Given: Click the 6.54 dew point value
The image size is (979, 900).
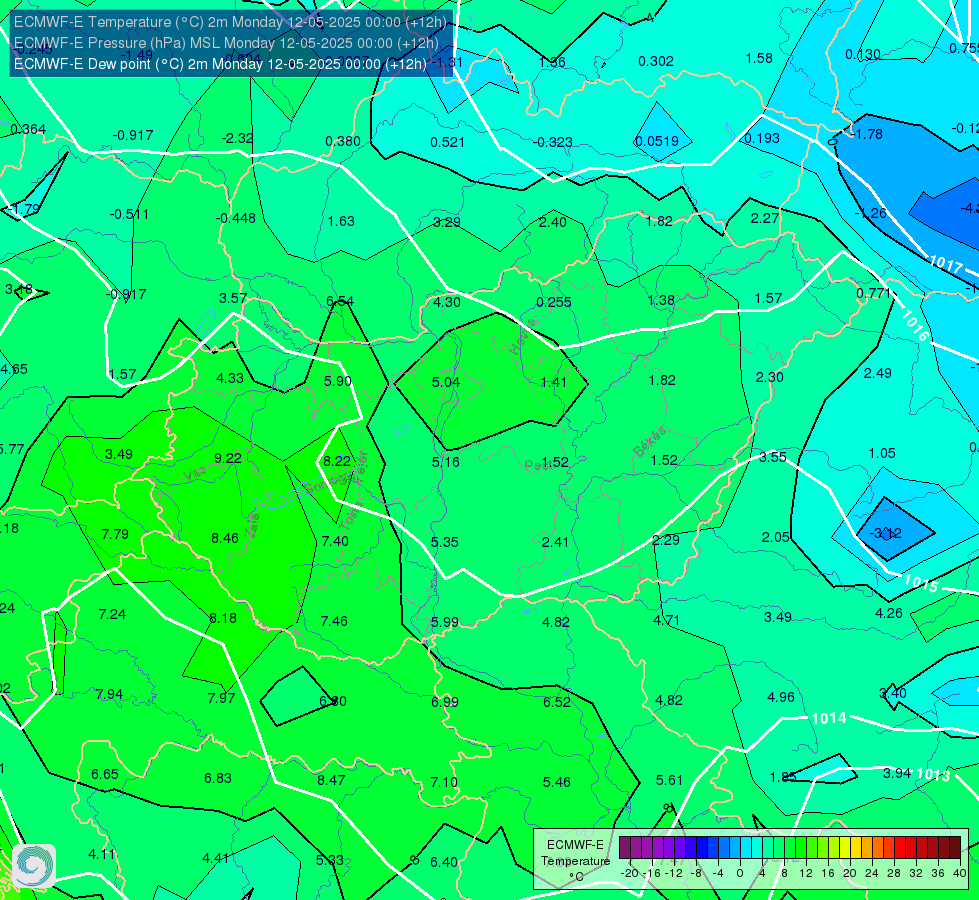Looking at the screenshot, I should click(x=340, y=302).
